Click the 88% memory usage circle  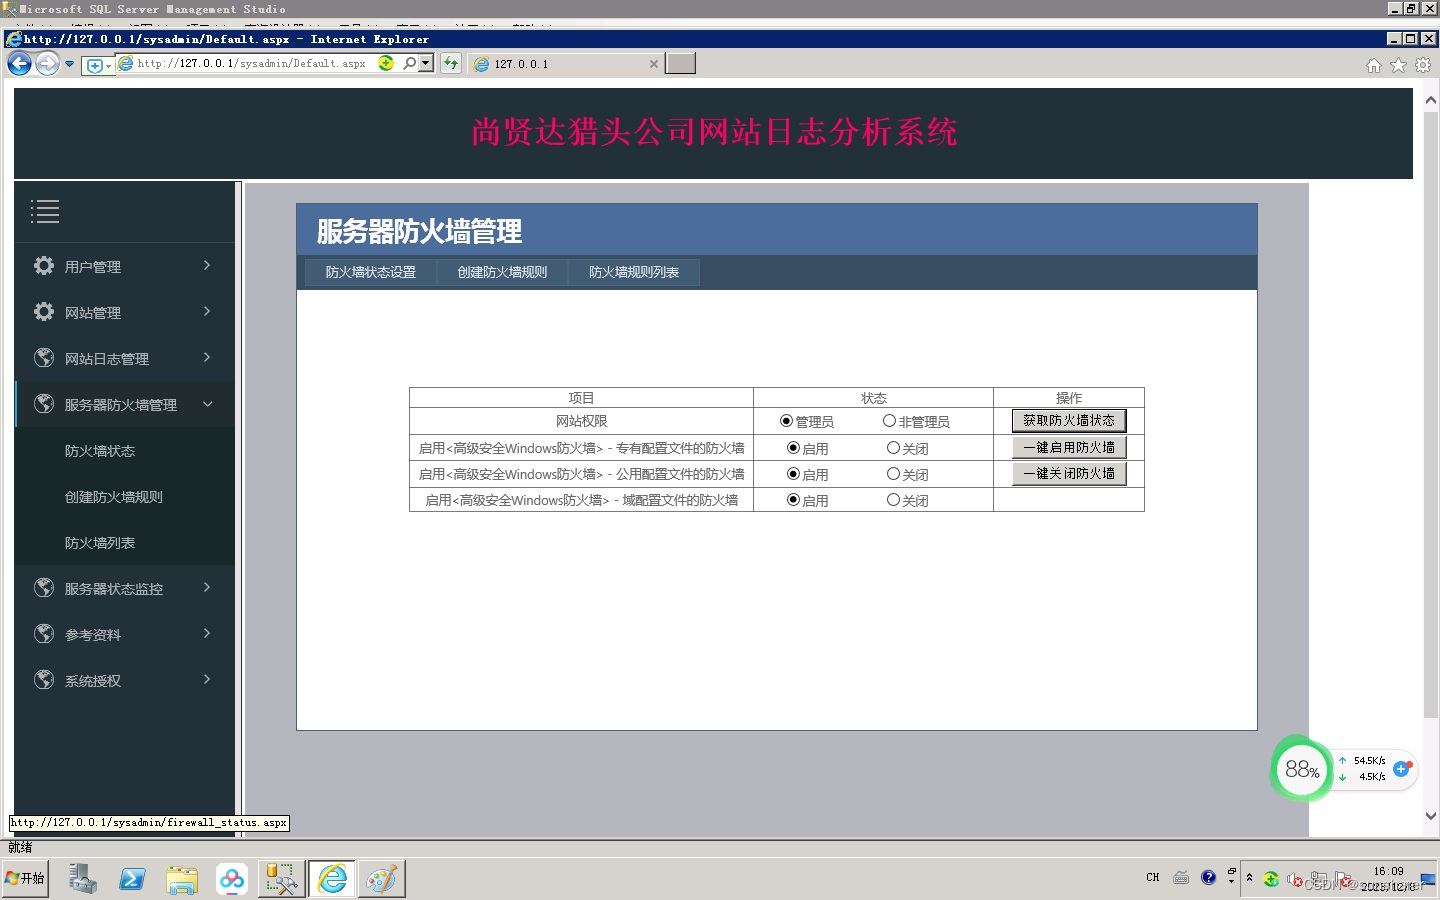click(1302, 769)
